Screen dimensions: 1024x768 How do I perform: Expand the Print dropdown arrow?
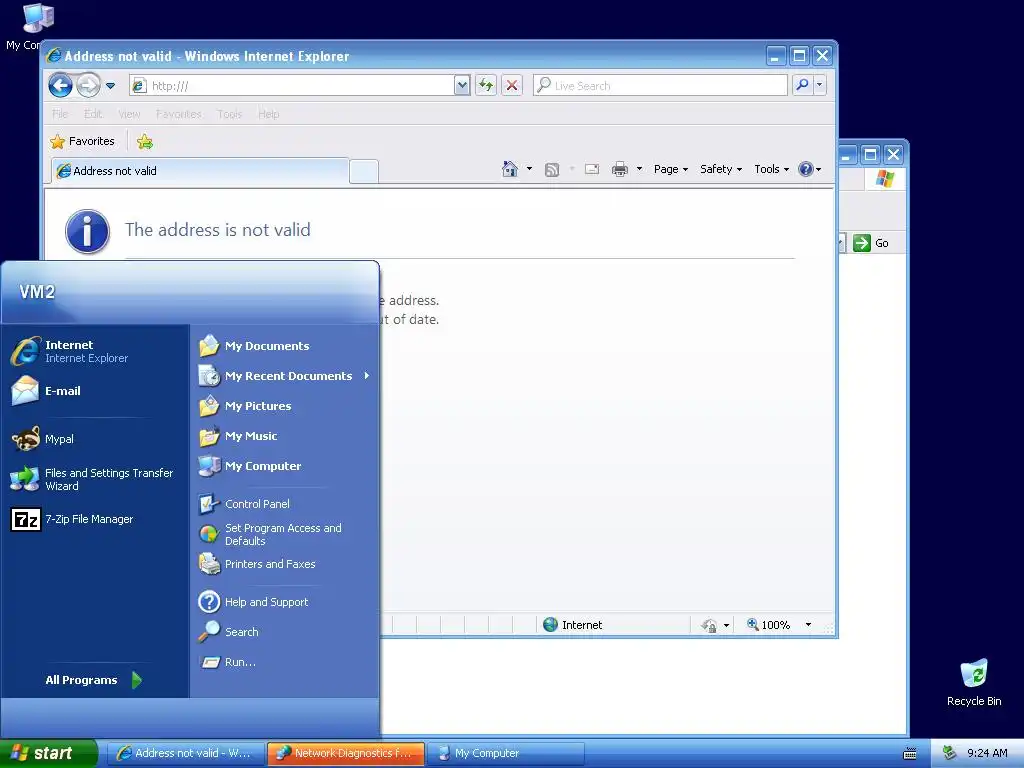(x=639, y=169)
